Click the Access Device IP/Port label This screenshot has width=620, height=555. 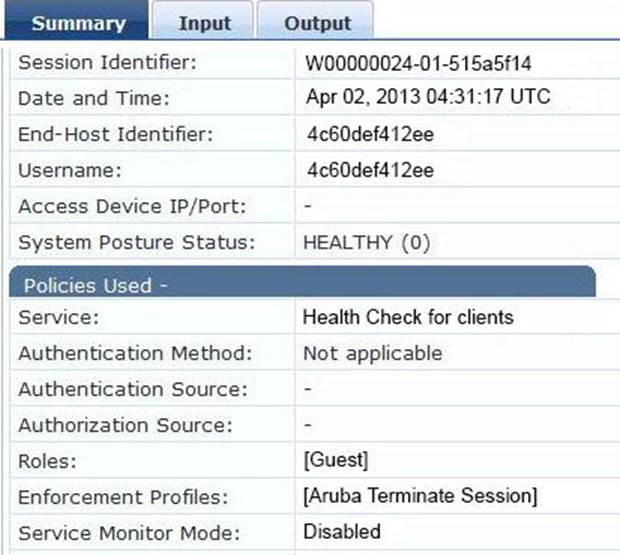click(132, 207)
